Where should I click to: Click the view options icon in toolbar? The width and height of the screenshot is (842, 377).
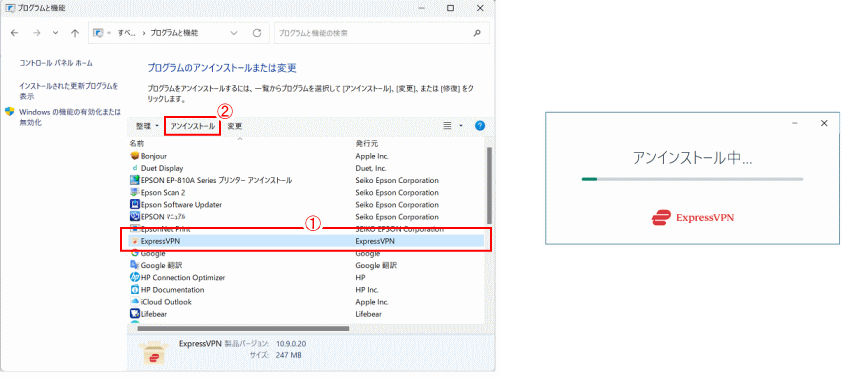447,126
